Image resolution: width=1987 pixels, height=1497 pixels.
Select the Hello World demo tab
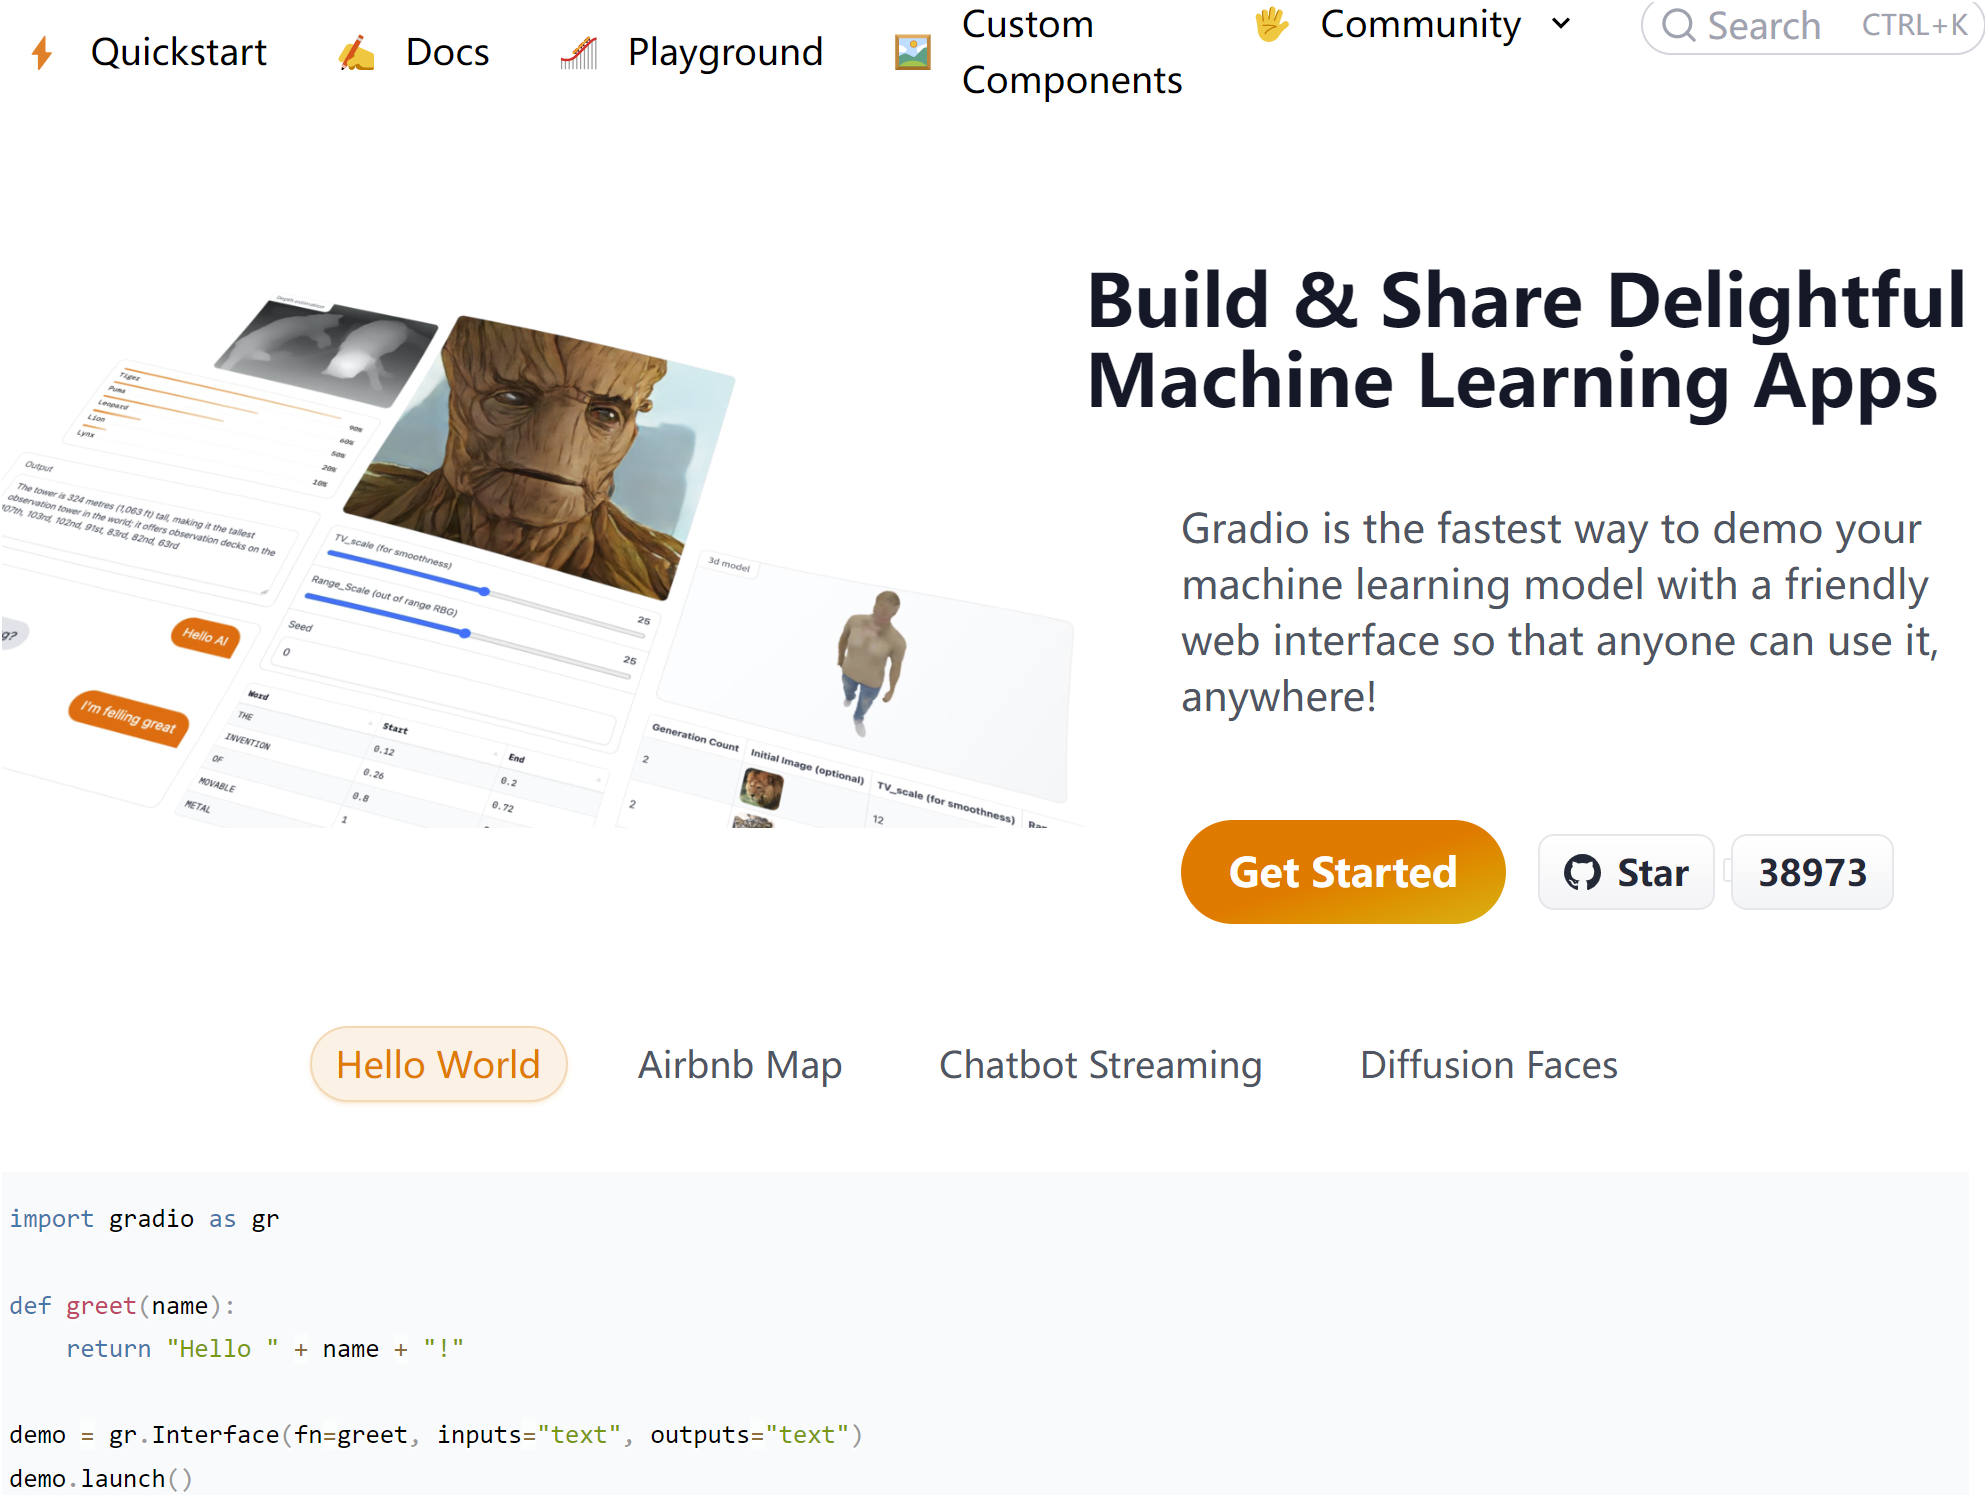click(438, 1064)
